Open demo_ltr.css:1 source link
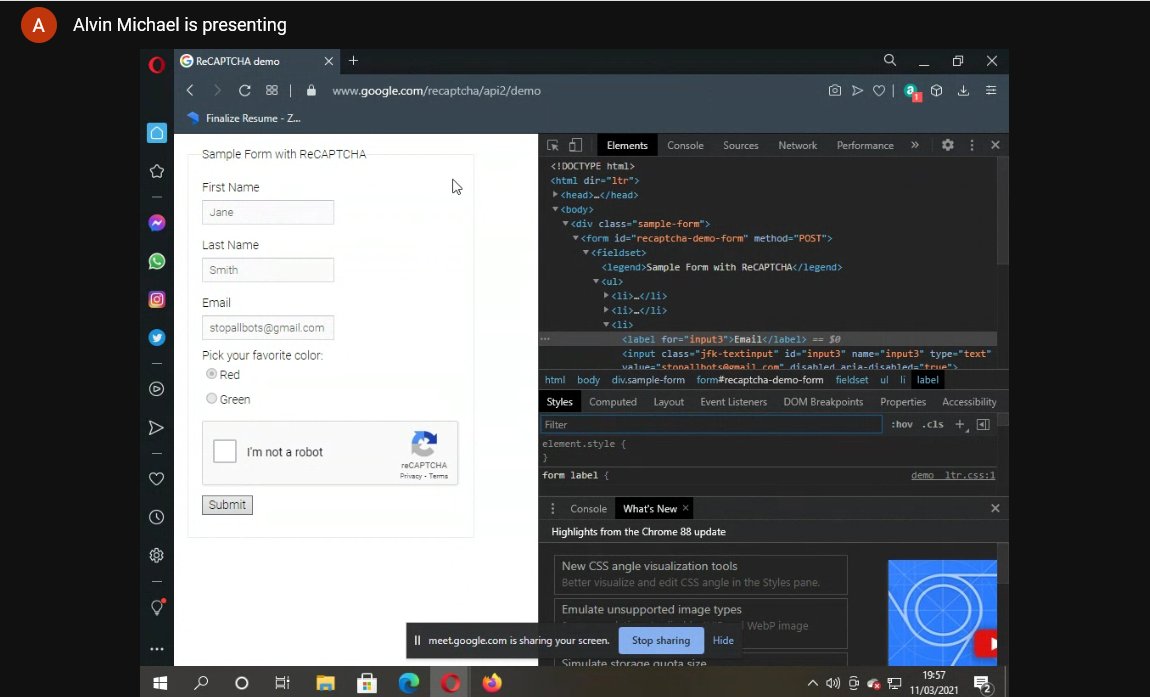1150x697 pixels. tap(953, 475)
